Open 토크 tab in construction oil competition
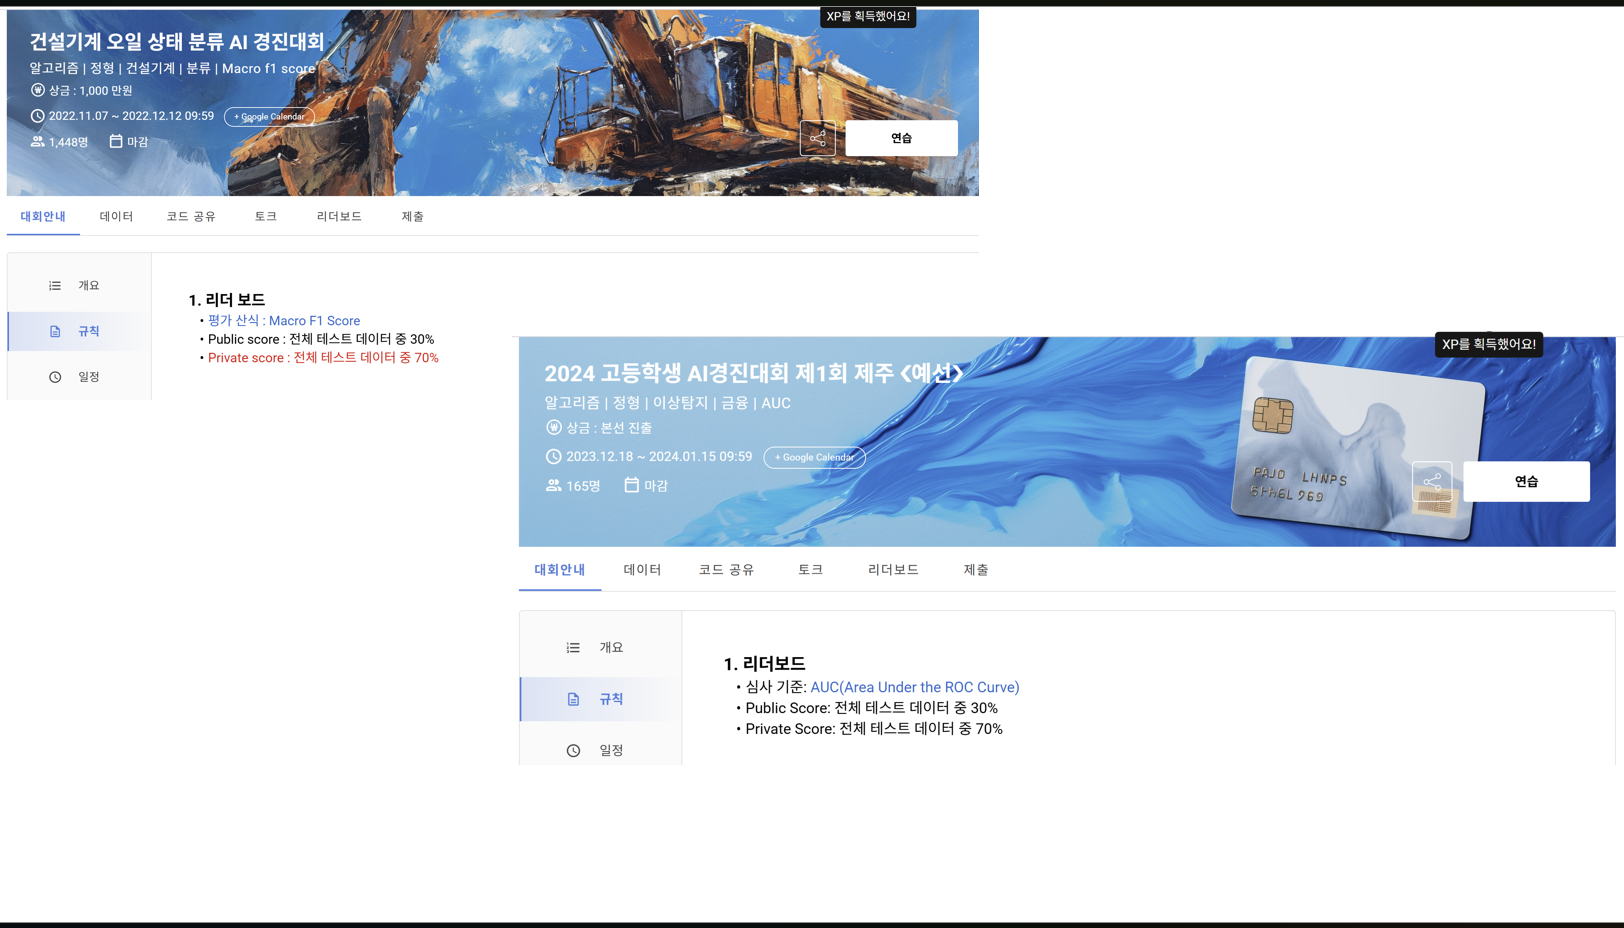Screen dimensions: 1624x928 (265, 216)
